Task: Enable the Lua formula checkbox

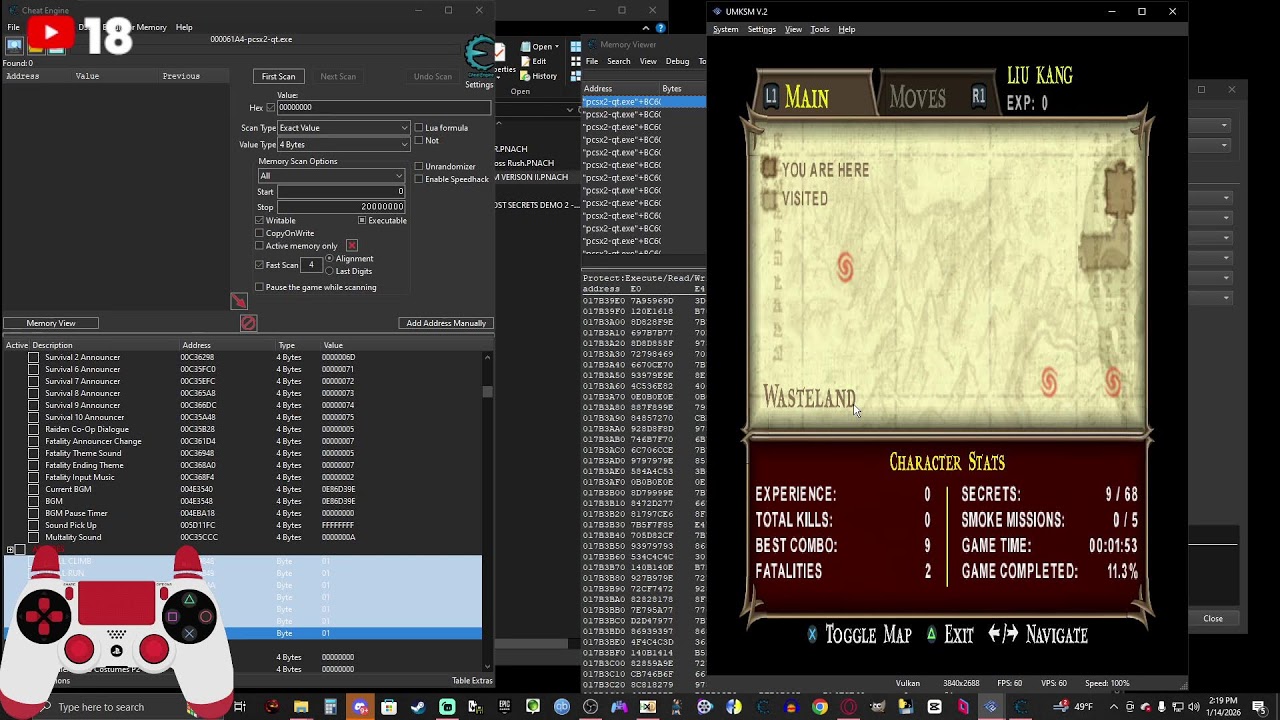Action: [x=419, y=128]
